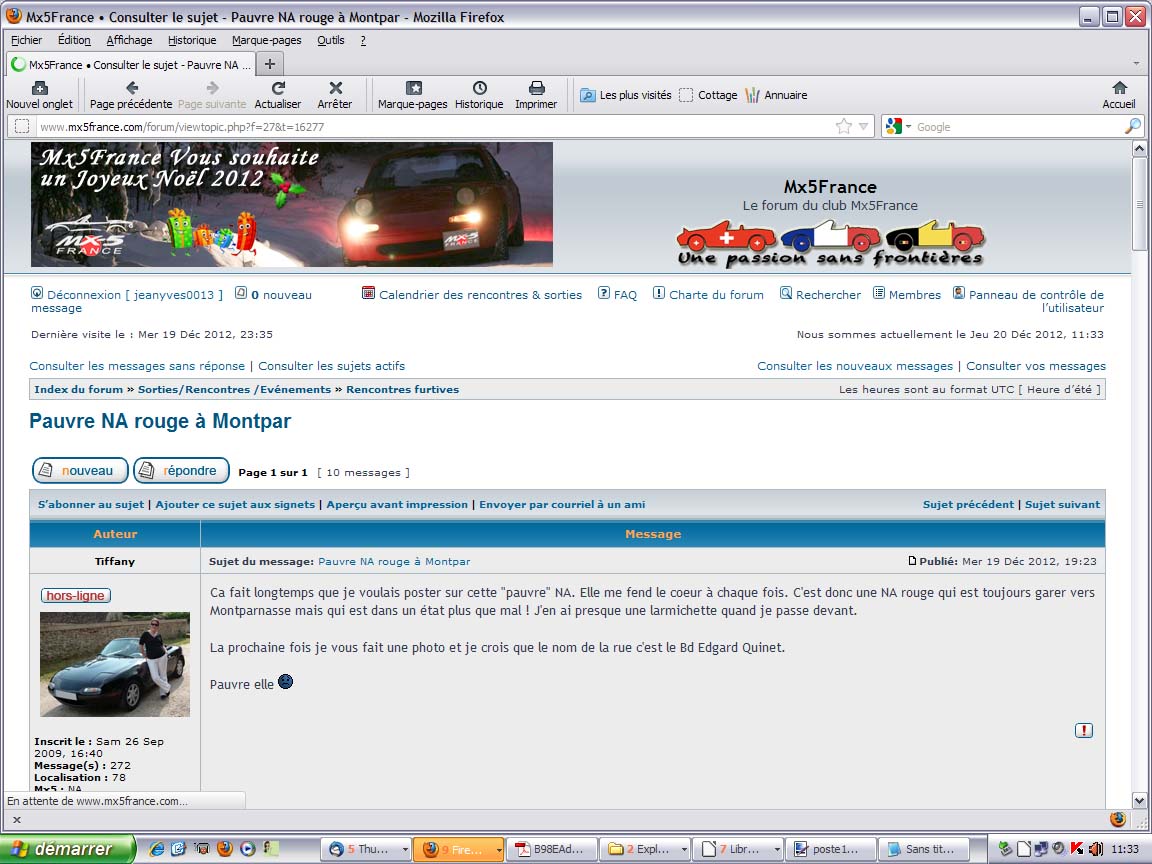Image resolution: width=1152 pixels, height=864 pixels.
Task: Open Membres link
Action: 915,295
